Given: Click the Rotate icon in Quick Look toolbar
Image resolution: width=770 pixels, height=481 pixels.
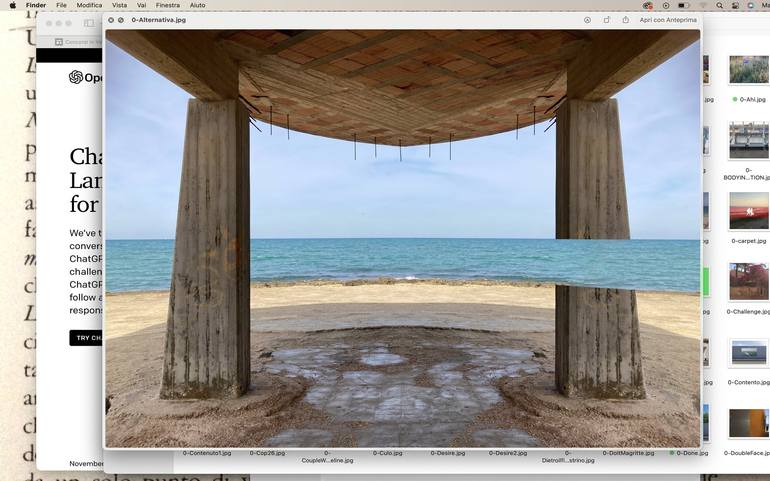Looking at the screenshot, I should pyautogui.click(x=606, y=20).
